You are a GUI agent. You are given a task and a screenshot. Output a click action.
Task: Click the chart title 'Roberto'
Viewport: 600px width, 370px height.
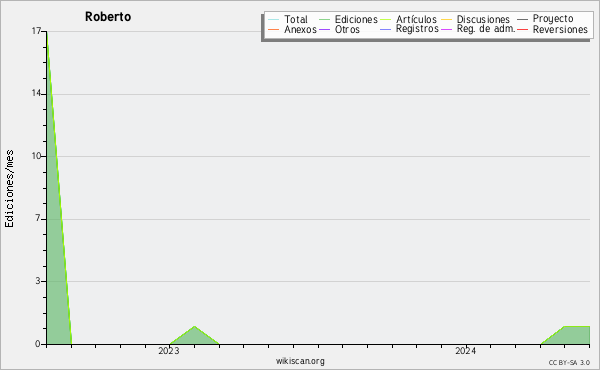tap(108, 17)
